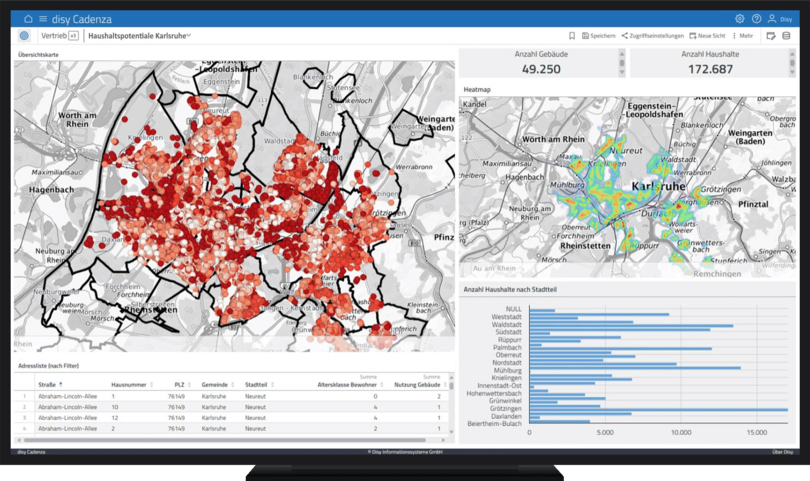Click the Anzahl Haushalte tile scrollbar
This screenshot has width=810, height=481.
point(792,63)
